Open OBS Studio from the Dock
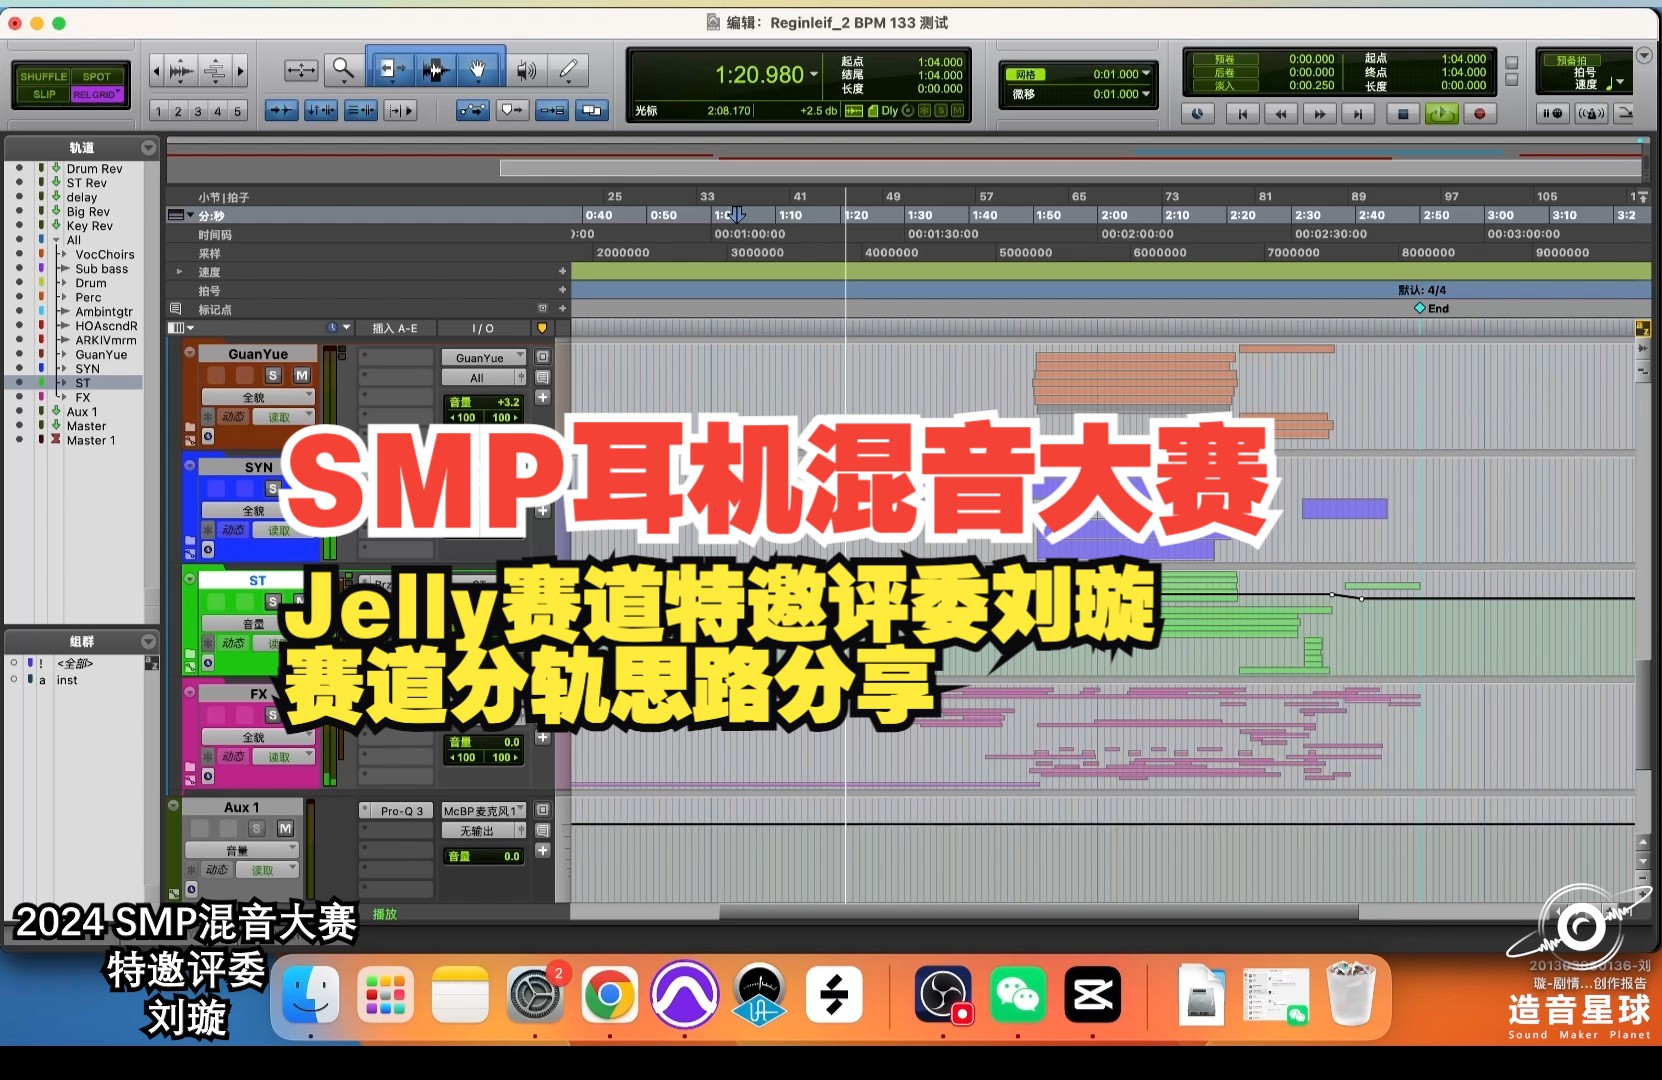 tap(943, 995)
